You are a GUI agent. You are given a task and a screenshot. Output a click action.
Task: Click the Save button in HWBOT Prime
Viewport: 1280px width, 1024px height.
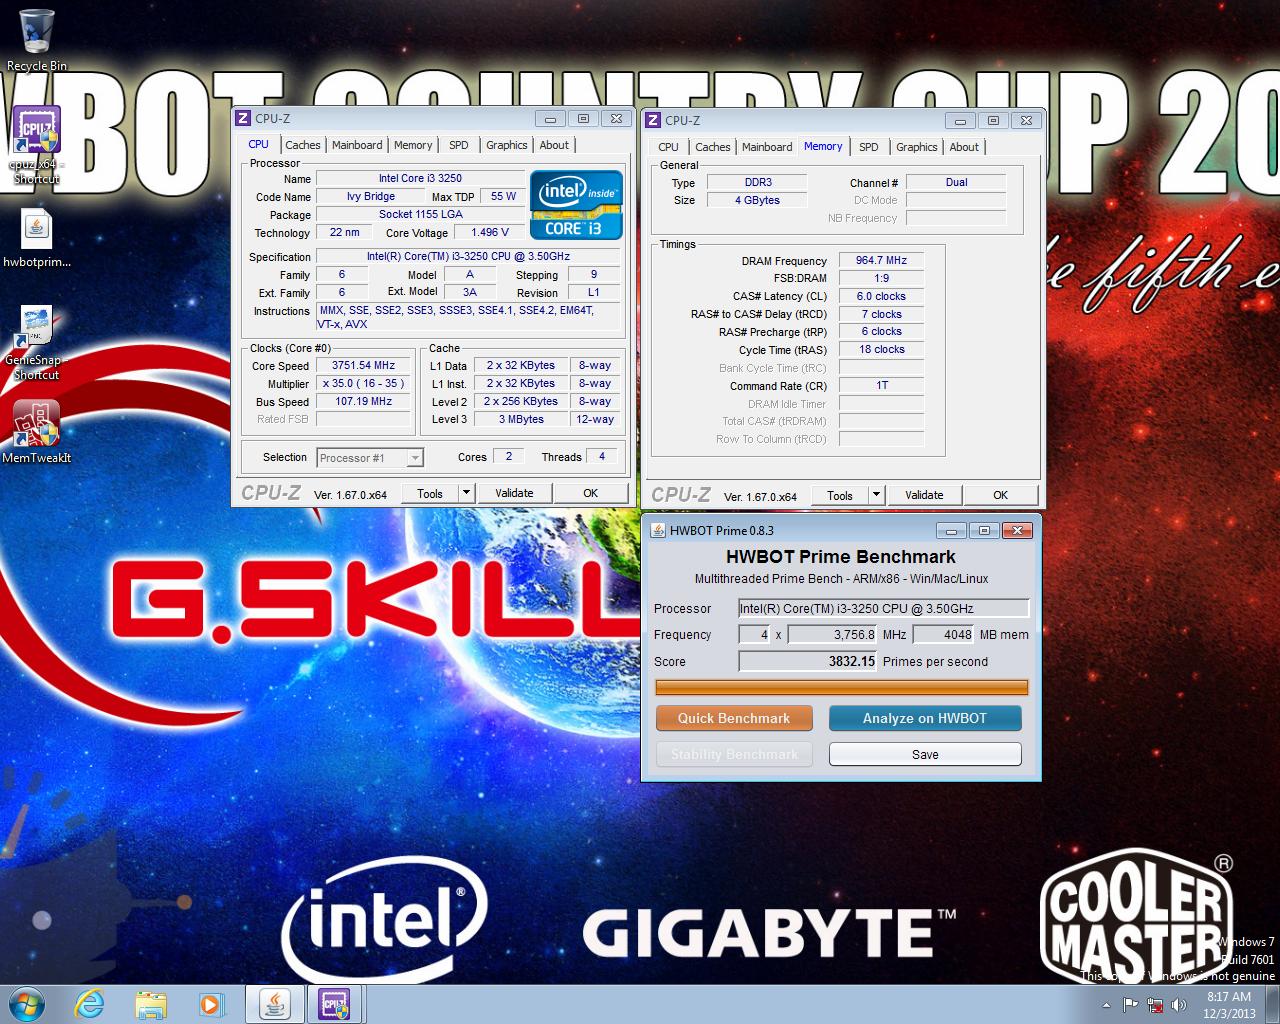point(925,754)
